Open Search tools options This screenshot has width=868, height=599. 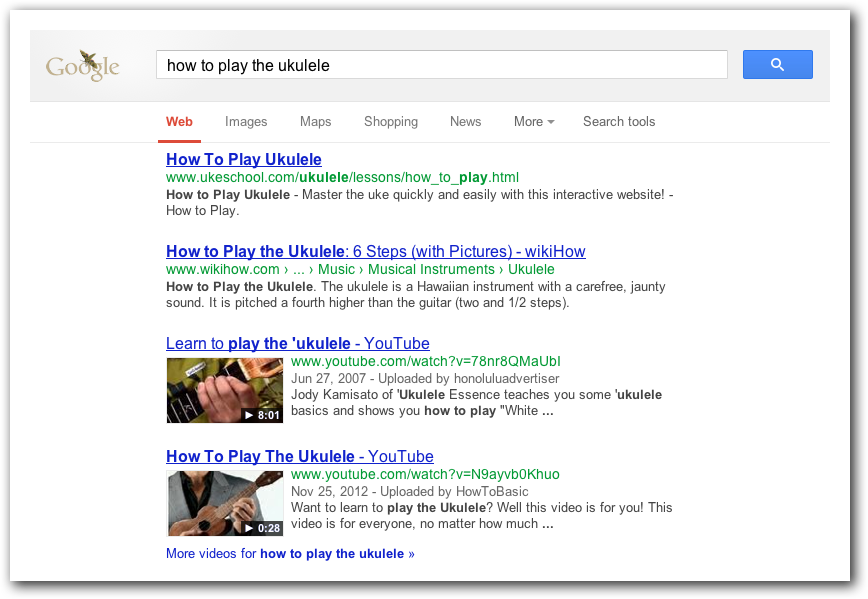[x=619, y=122]
